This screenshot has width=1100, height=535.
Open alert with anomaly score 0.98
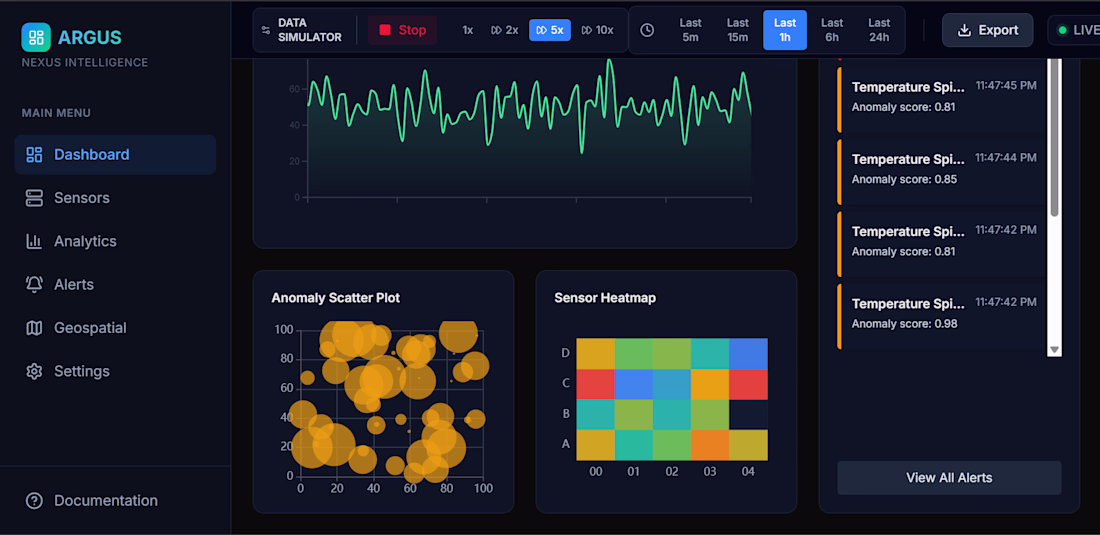(940, 315)
